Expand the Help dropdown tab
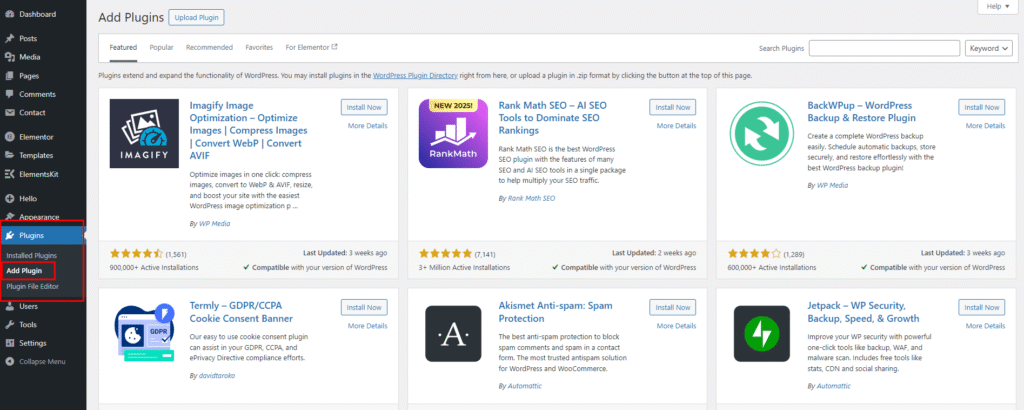 (998, 7)
